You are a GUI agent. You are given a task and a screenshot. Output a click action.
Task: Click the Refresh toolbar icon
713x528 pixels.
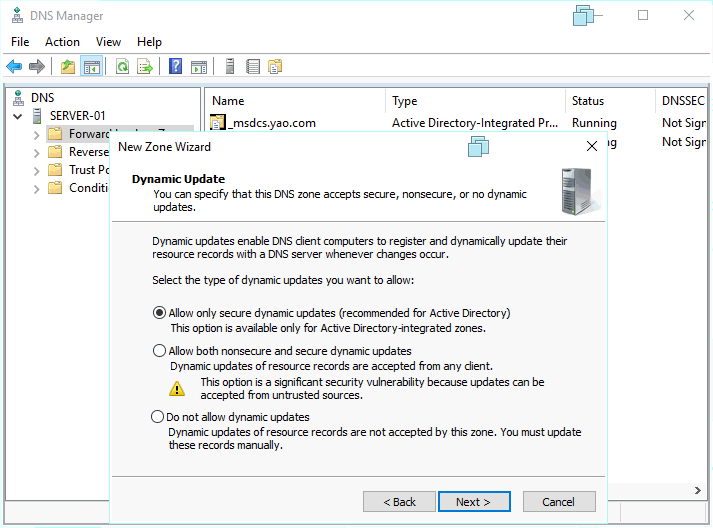122,67
